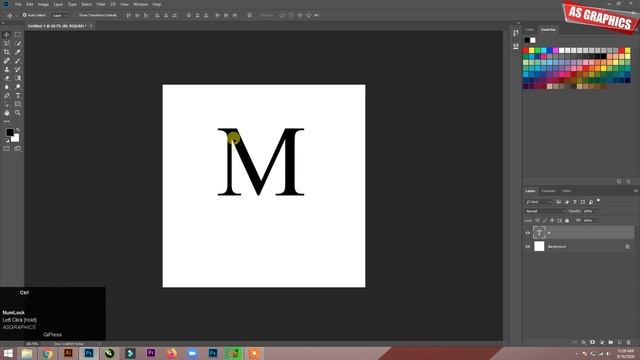Create new swatch button in Swatches panel
This screenshot has height=360, width=640.
[619, 181]
